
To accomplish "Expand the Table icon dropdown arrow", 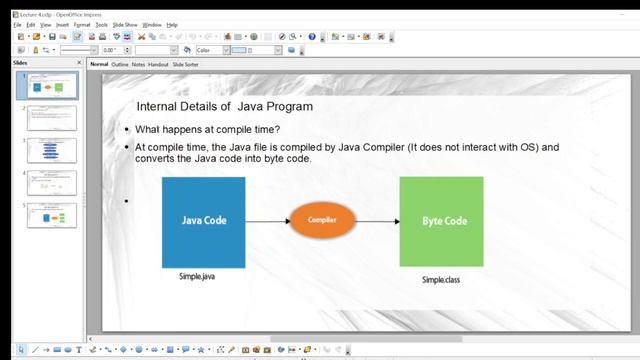I will pyautogui.click(x=246, y=37).
